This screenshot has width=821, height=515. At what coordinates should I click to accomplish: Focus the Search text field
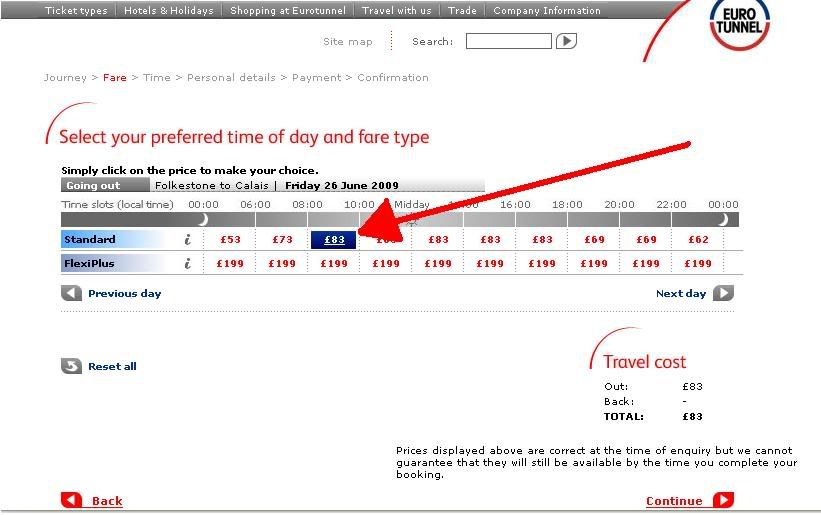coord(508,41)
